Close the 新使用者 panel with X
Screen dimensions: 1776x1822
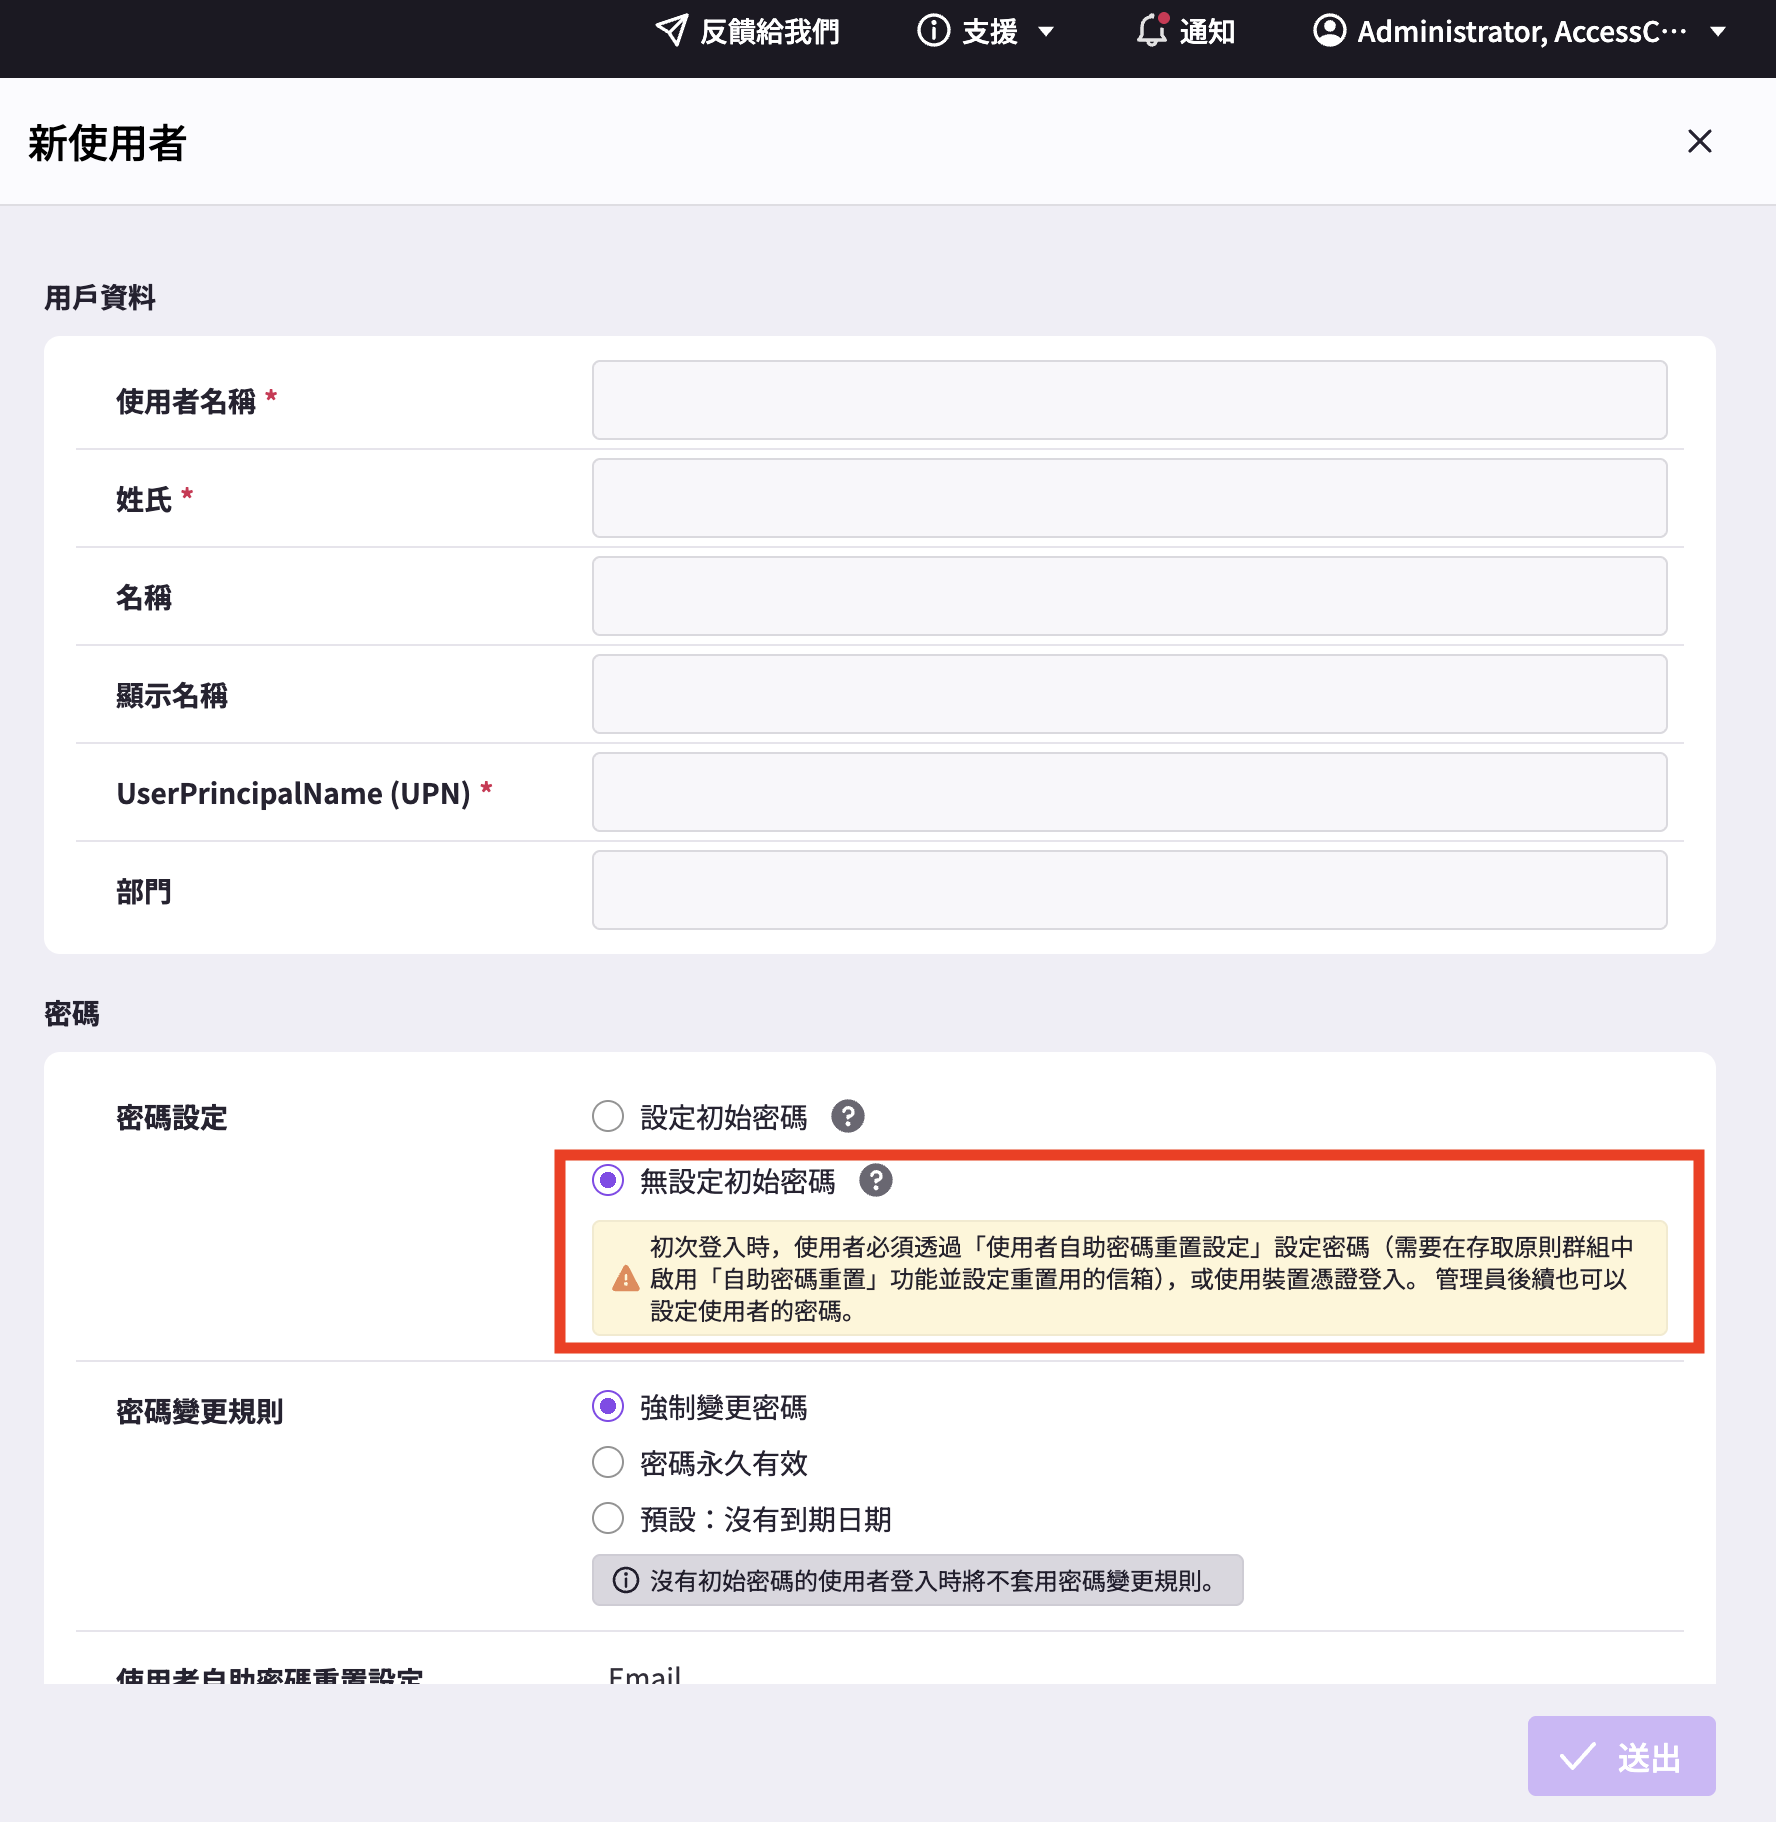[x=1699, y=141]
